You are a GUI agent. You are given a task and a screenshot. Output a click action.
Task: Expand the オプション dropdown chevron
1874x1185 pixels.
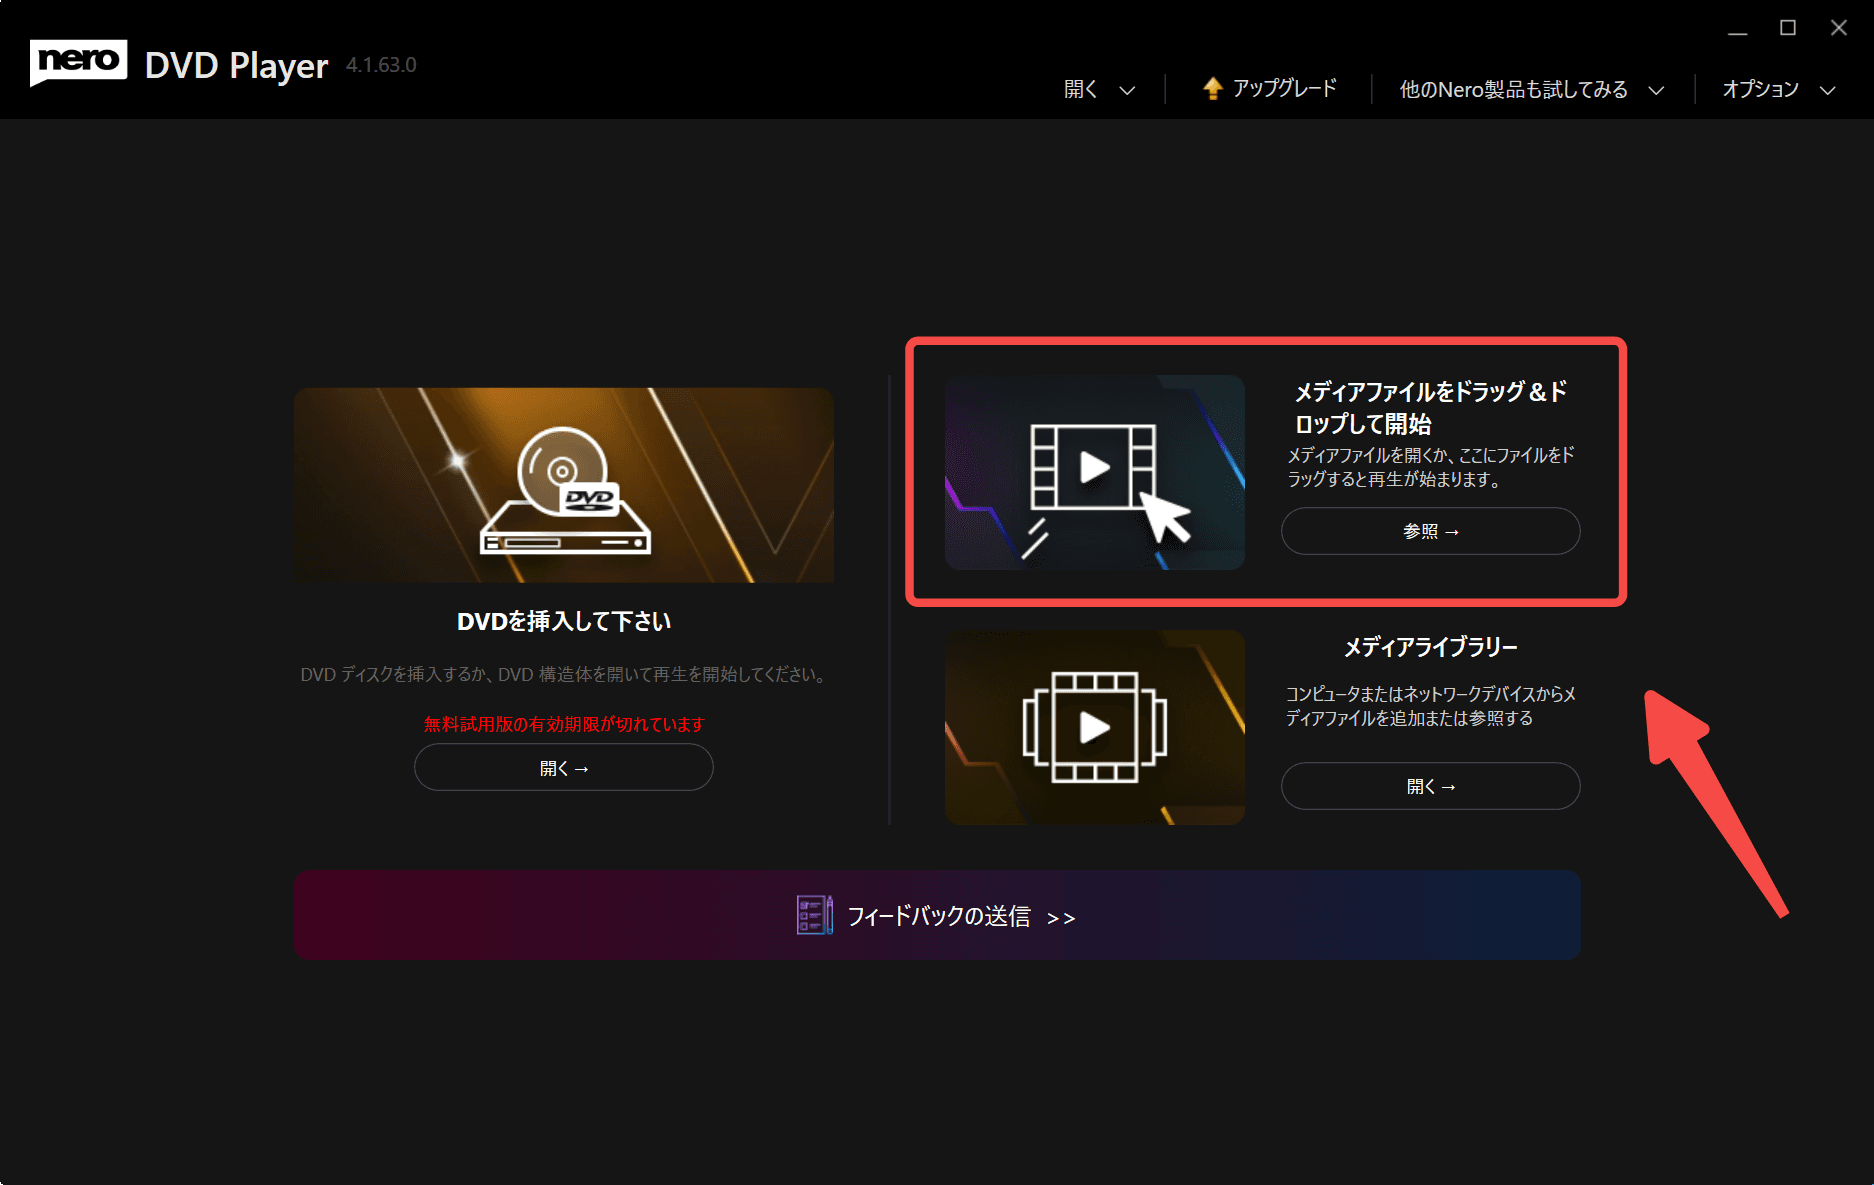click(x=1828, y=90)
